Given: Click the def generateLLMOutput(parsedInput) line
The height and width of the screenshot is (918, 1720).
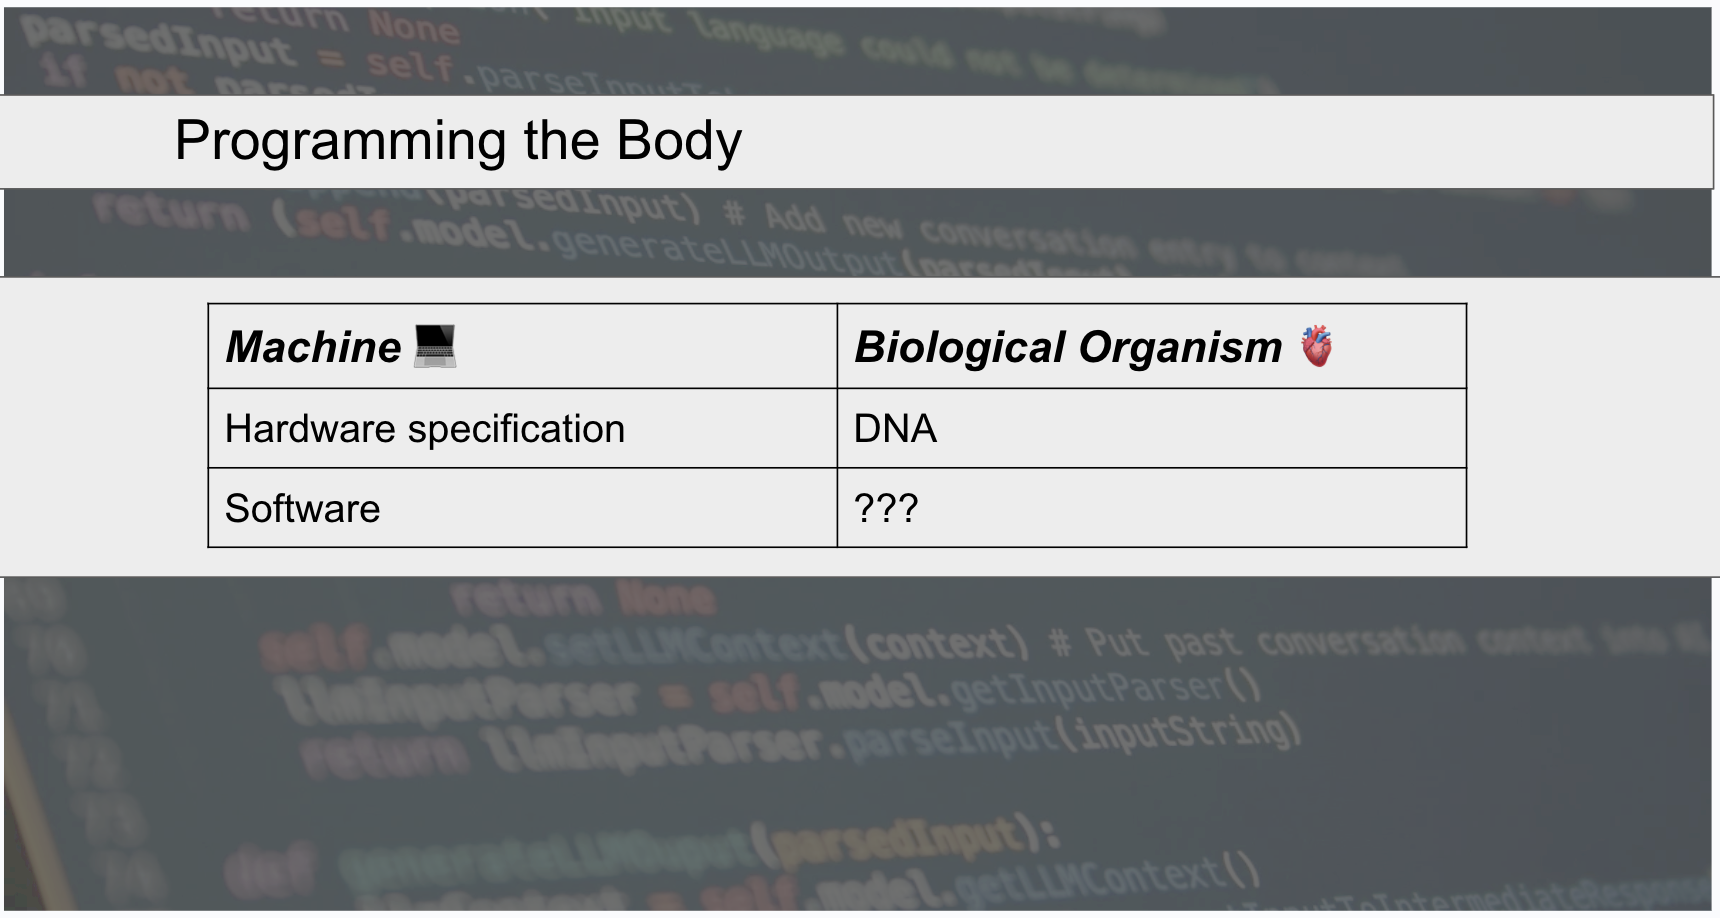Looking at the screenshot, I should (640, 850).
